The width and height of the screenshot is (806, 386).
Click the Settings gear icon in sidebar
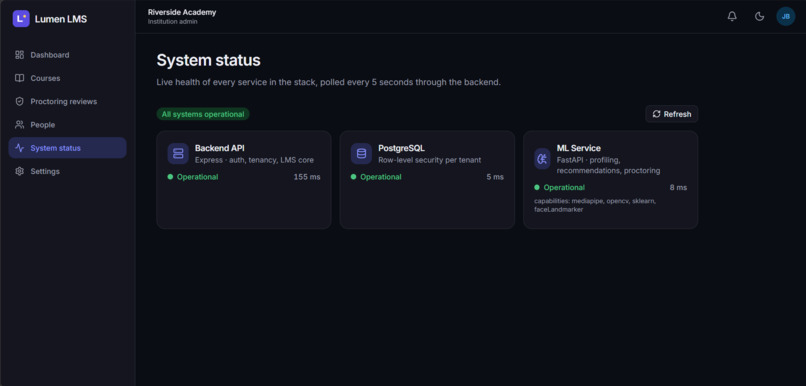point(20,171)
